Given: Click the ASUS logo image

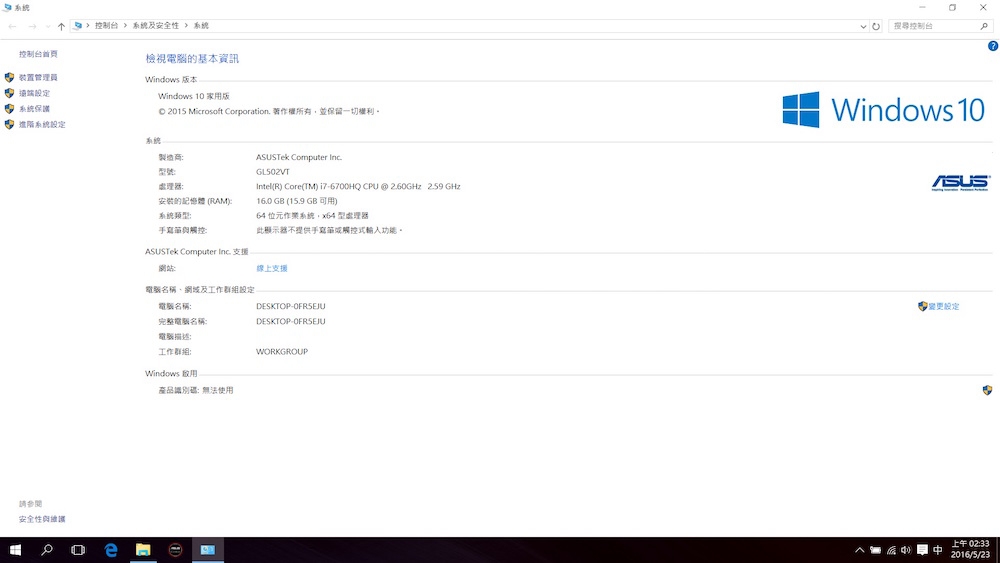Looking at the screenshot, I should (960, 183).
